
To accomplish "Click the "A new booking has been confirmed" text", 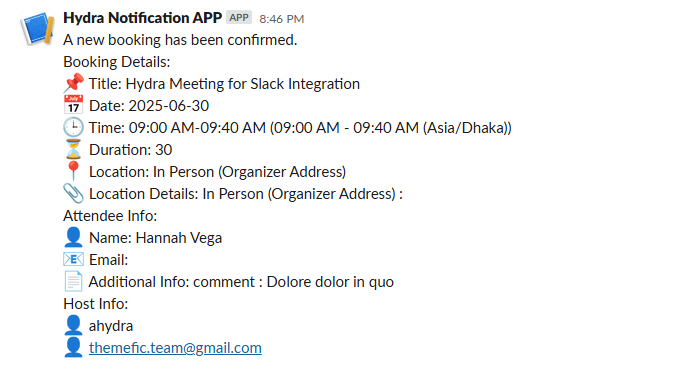I will coord(180,40).
